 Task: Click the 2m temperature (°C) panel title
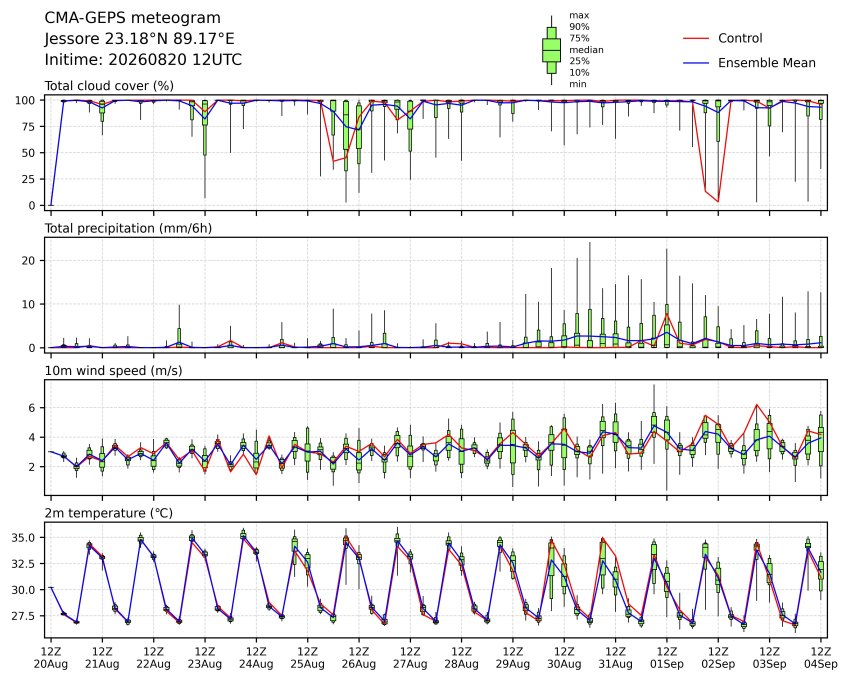point(108,513)
